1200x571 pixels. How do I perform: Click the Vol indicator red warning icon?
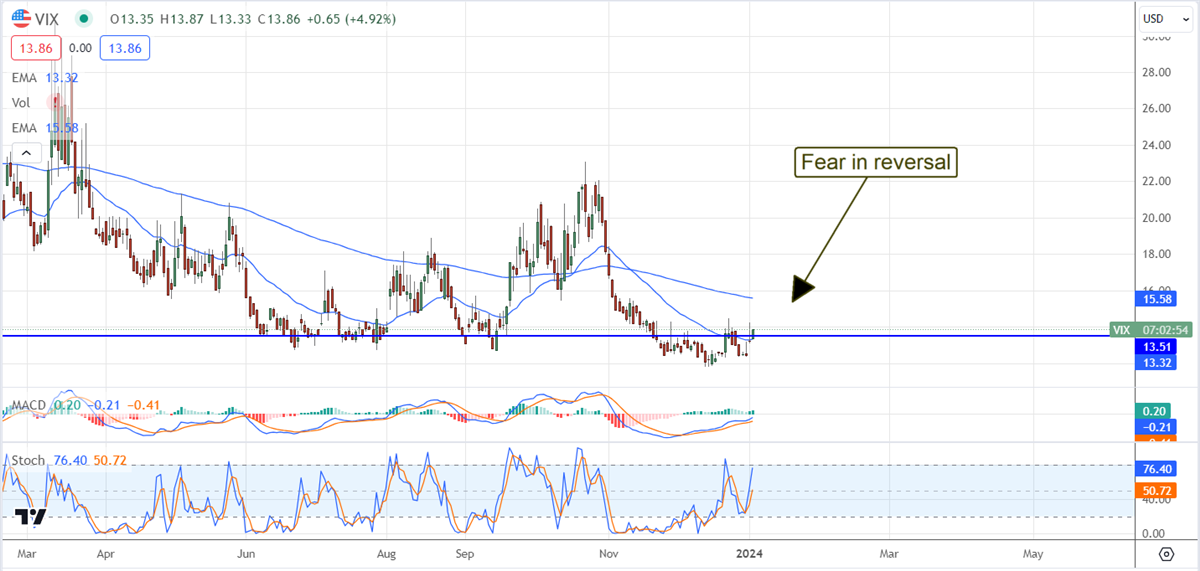point(53,103)
